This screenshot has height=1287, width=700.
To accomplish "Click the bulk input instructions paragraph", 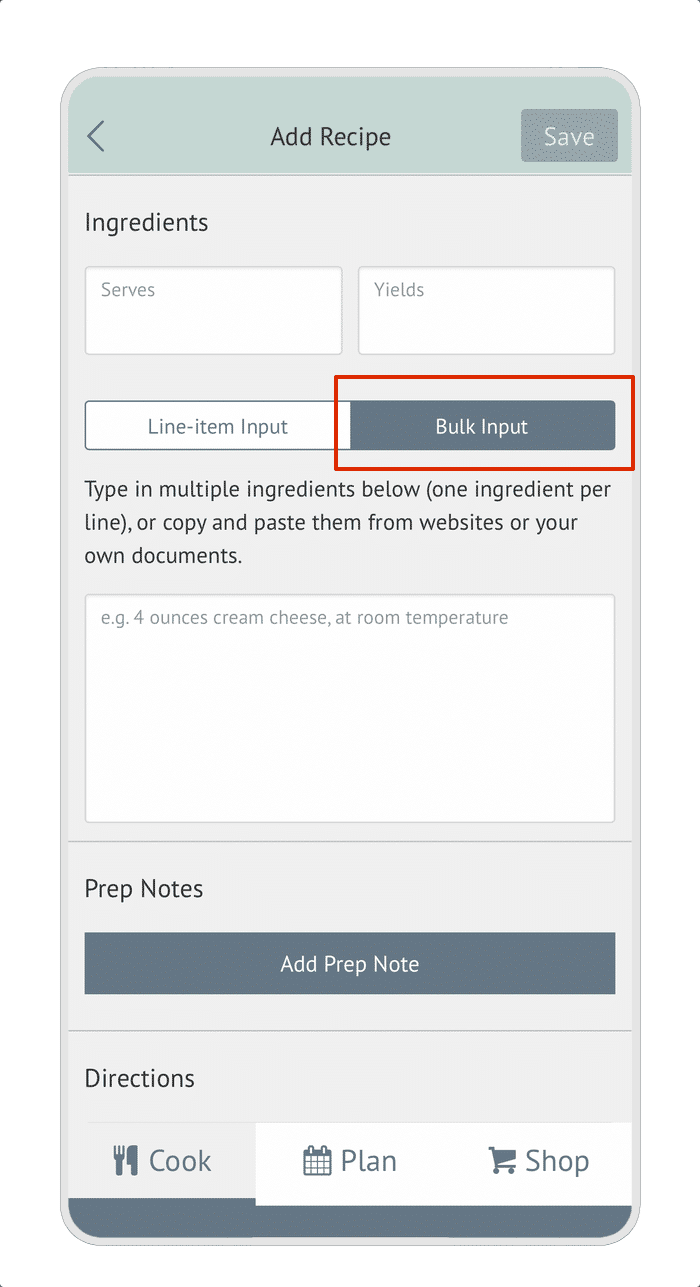I will [x=348, y=523].
